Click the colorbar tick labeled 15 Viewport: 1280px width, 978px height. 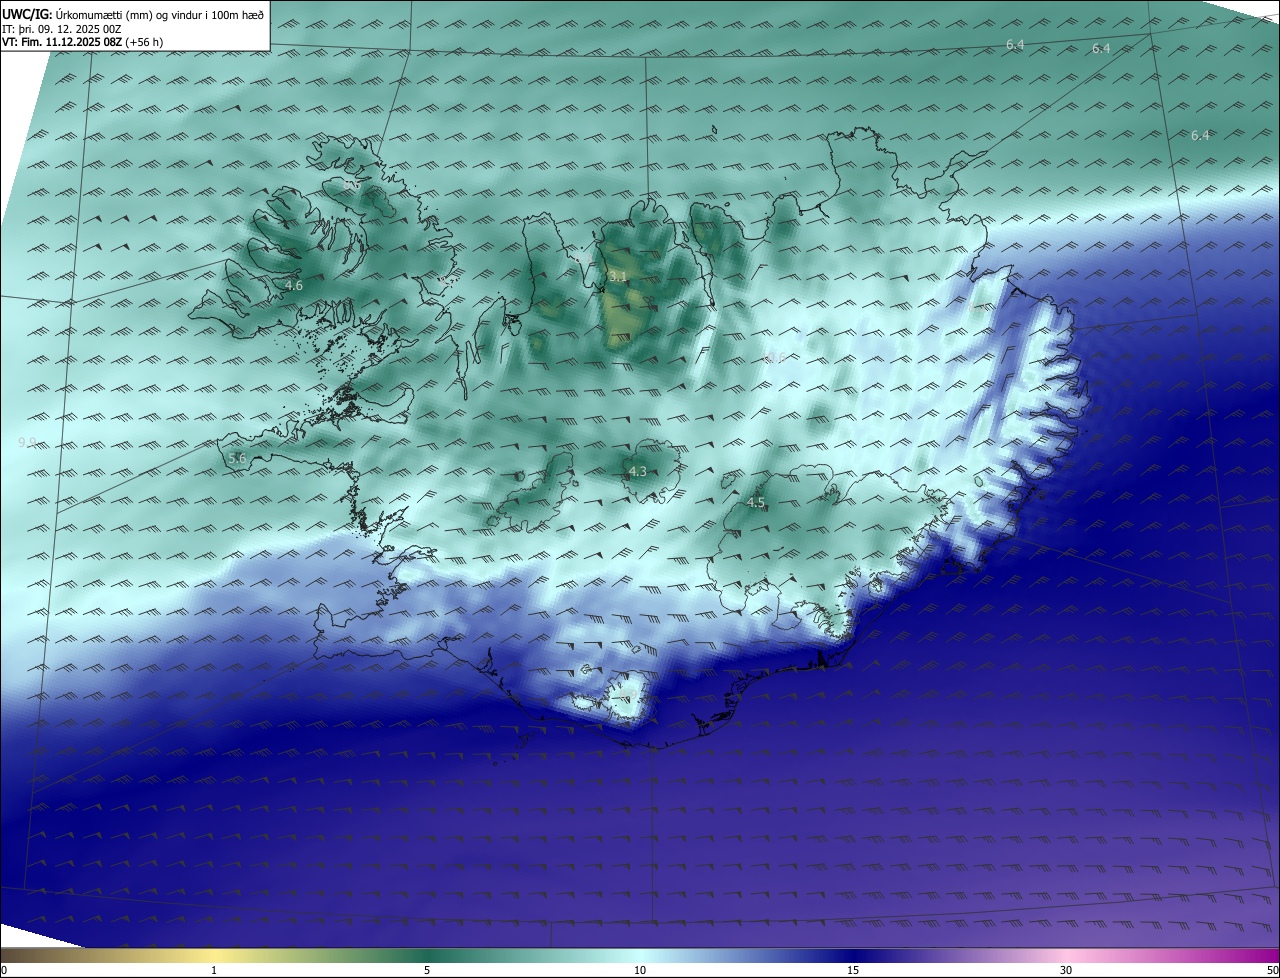click(853, 970)
